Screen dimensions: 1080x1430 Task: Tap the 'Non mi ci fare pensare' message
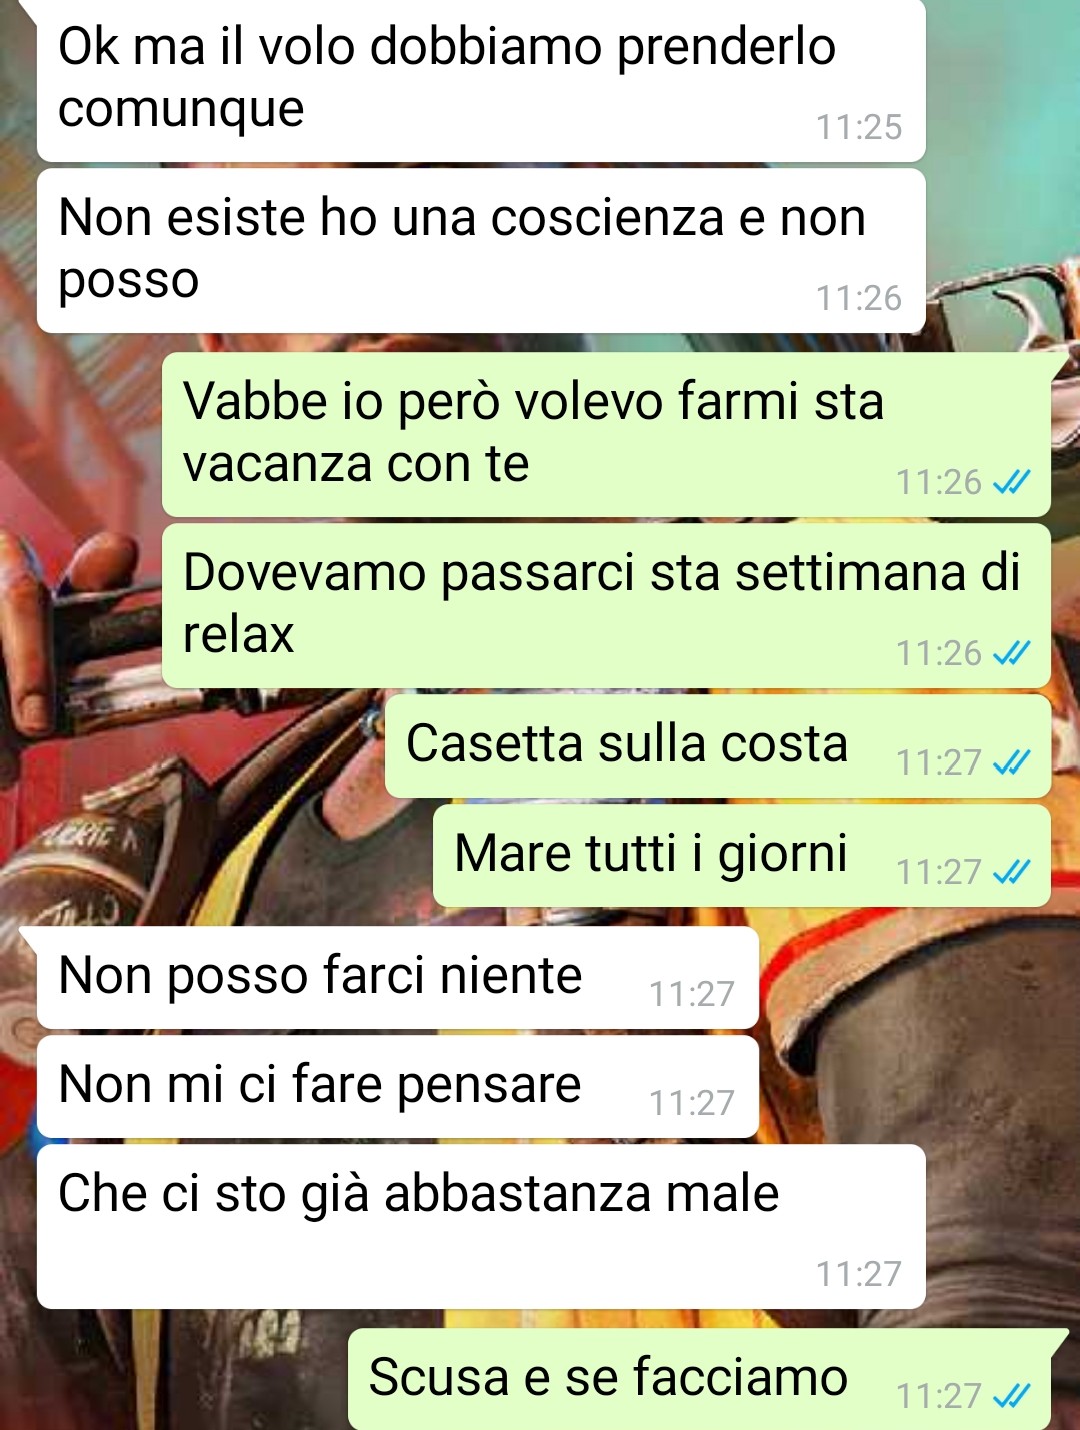point(398,1087)
